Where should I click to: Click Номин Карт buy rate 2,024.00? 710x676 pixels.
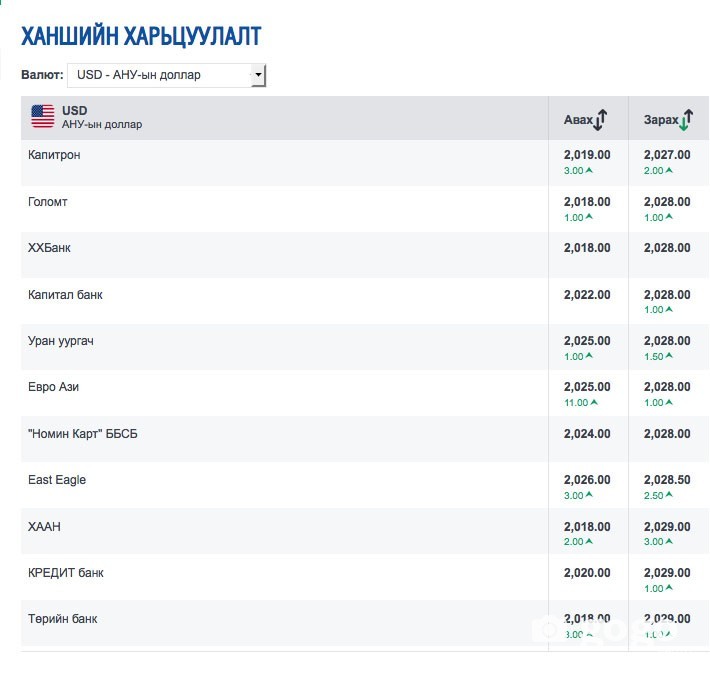587,434
